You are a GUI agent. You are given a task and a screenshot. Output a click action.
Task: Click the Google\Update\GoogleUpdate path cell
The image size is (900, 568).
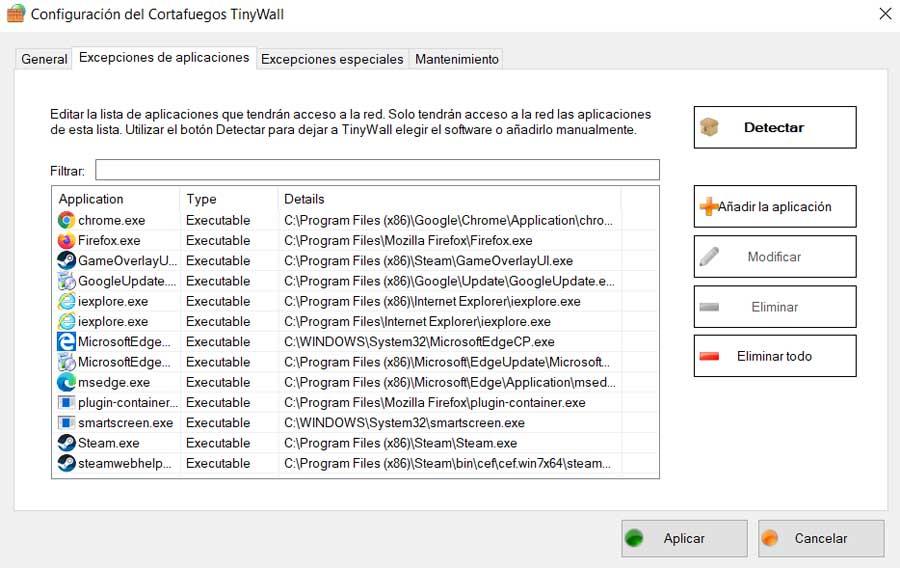click(x=449, y=281)
